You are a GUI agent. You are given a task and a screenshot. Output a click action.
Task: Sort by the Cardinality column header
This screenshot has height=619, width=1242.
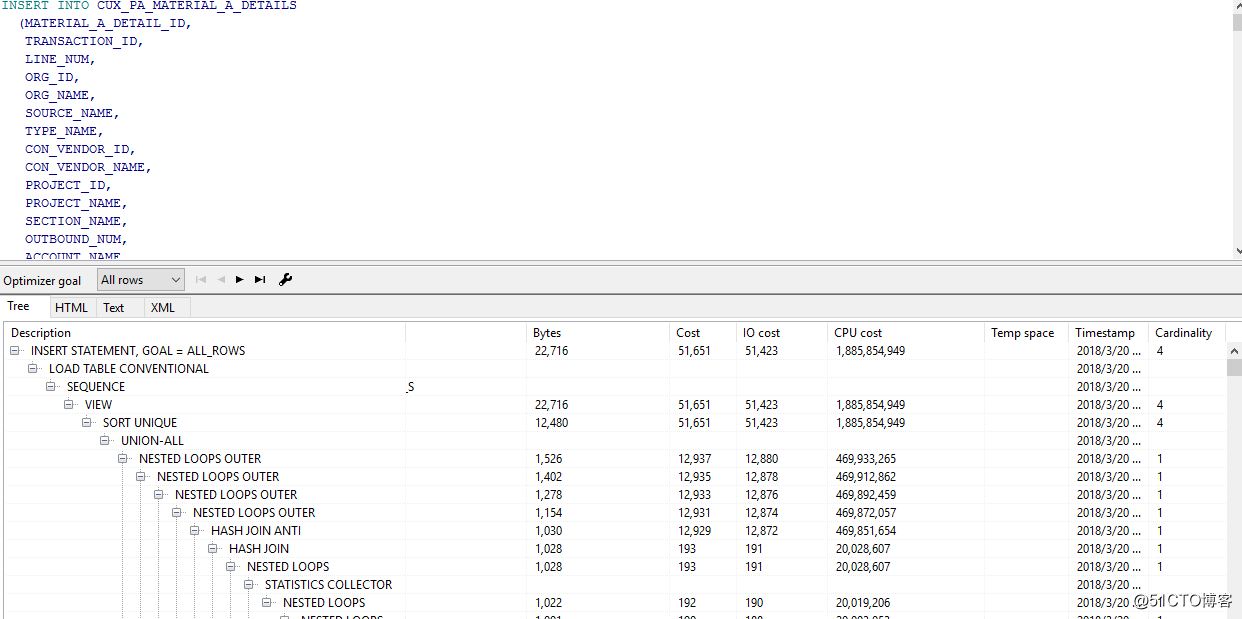click(x=1186, y=333)
